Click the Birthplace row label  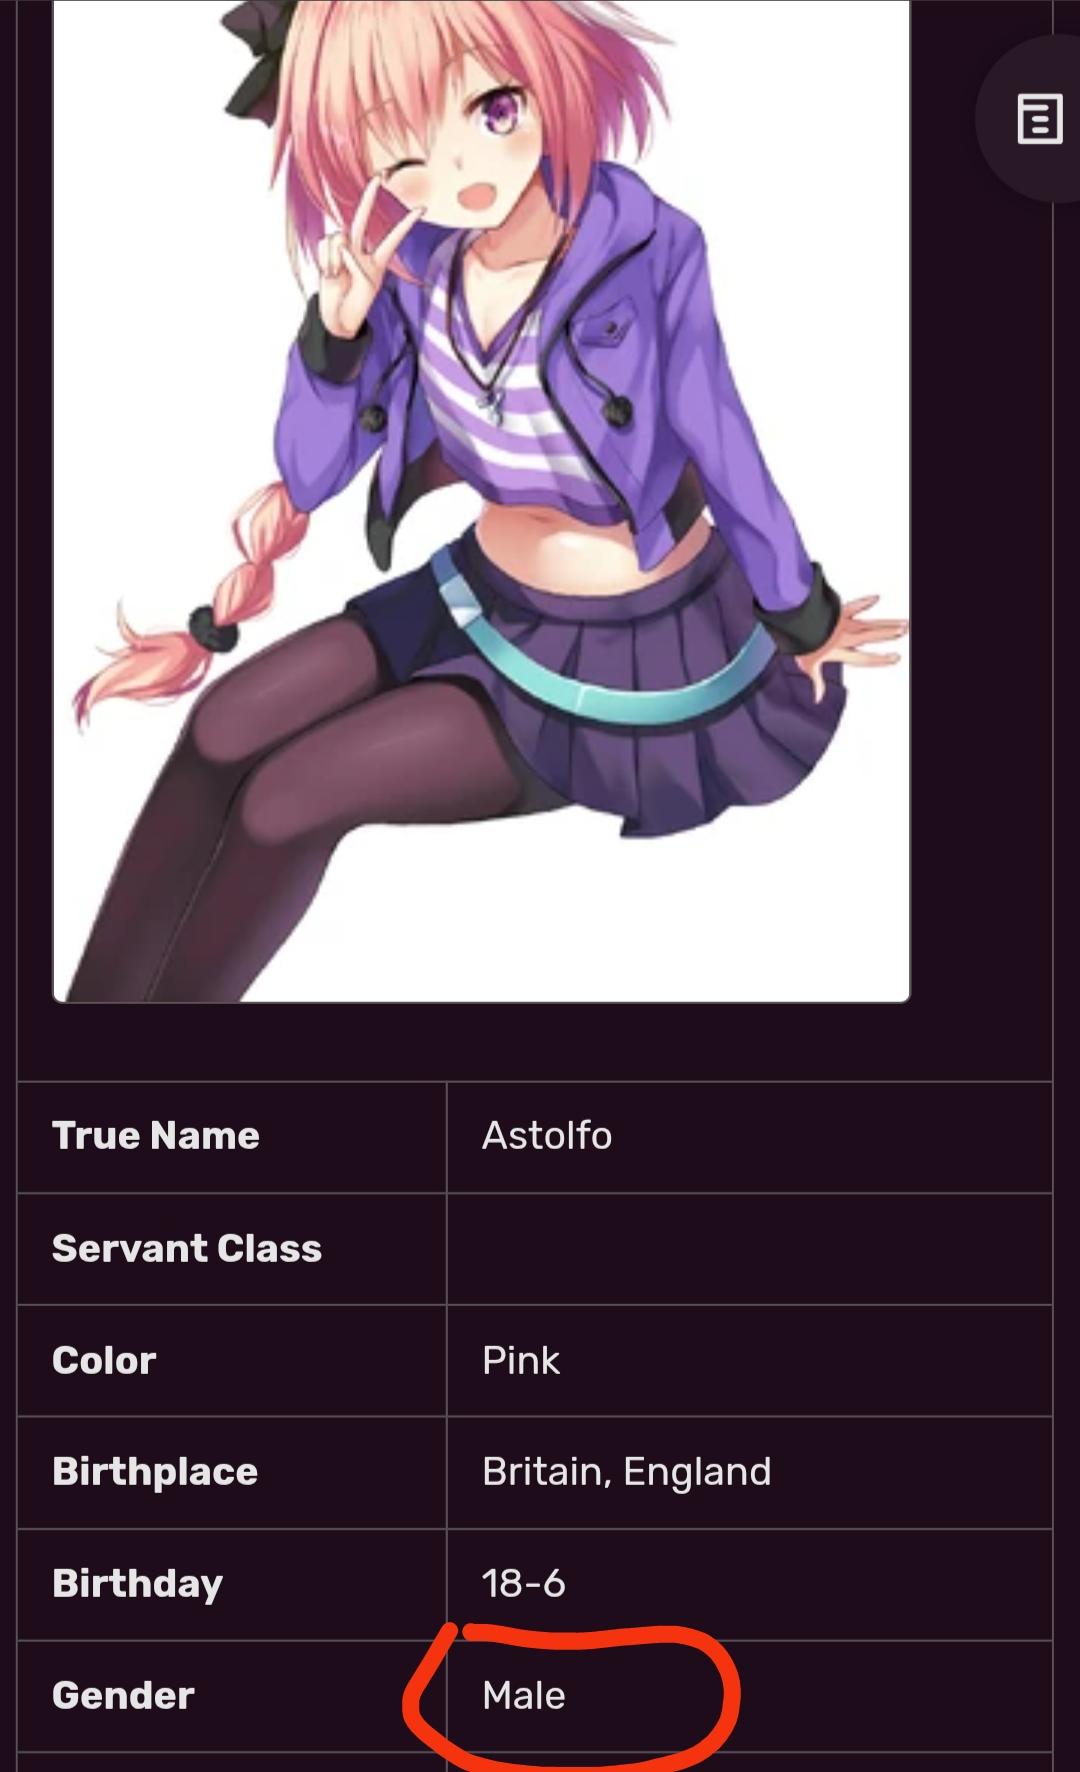155,1472
